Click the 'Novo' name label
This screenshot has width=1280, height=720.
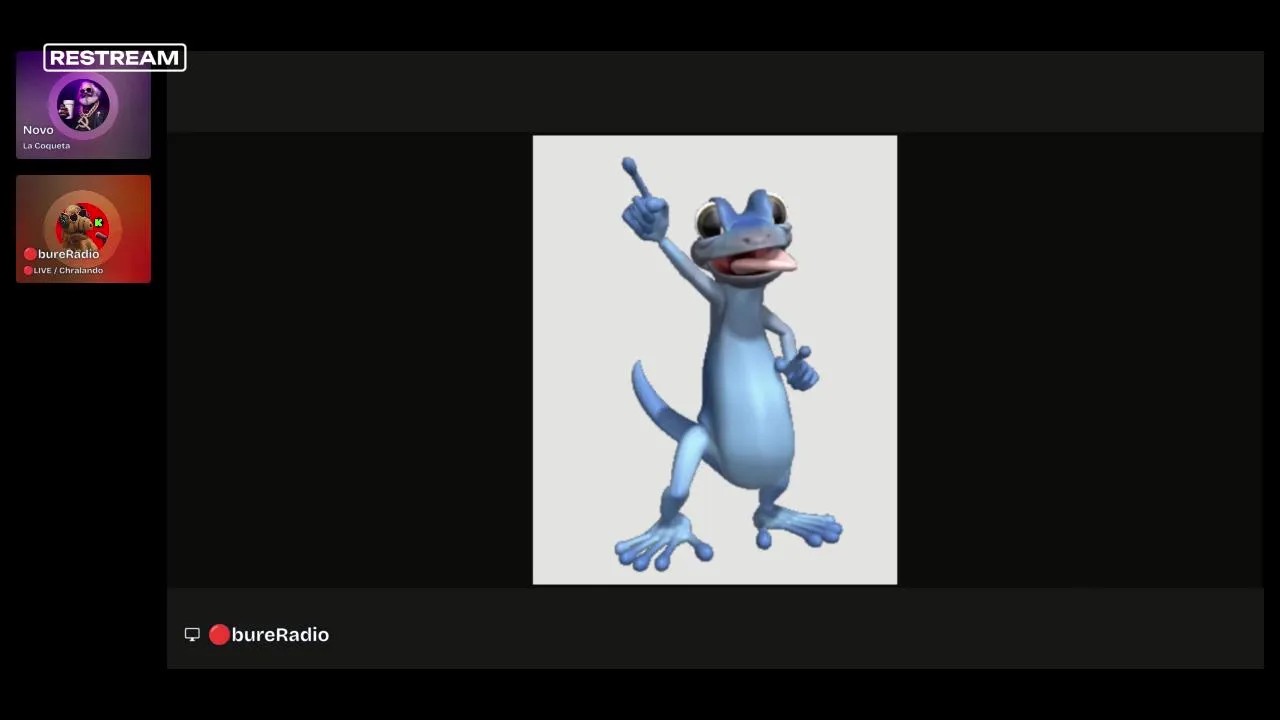(38, 130)
